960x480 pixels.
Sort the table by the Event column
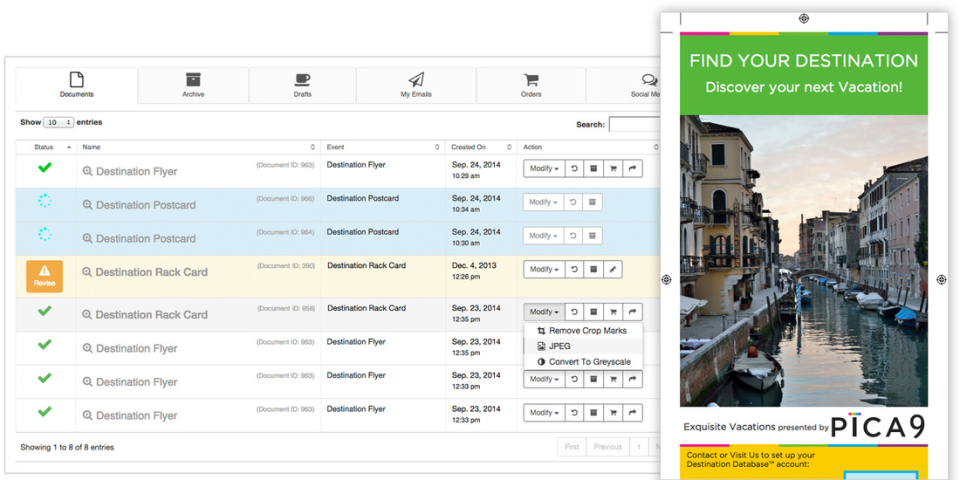coord(383,147)
